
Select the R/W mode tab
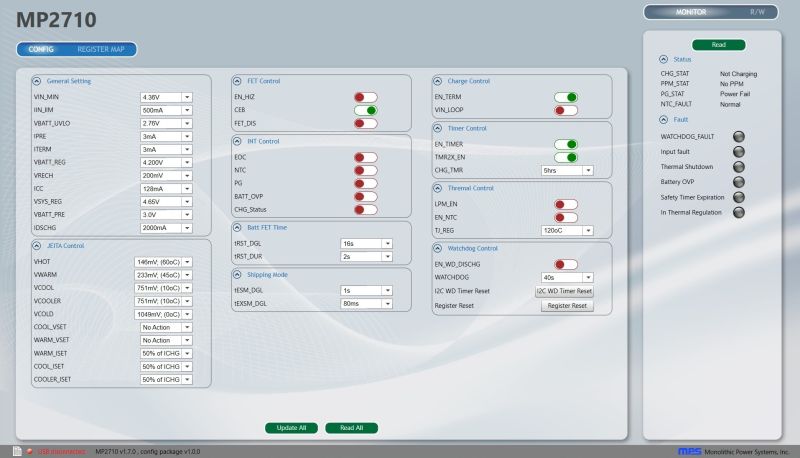pyautogui.click(x=757, y=12)
